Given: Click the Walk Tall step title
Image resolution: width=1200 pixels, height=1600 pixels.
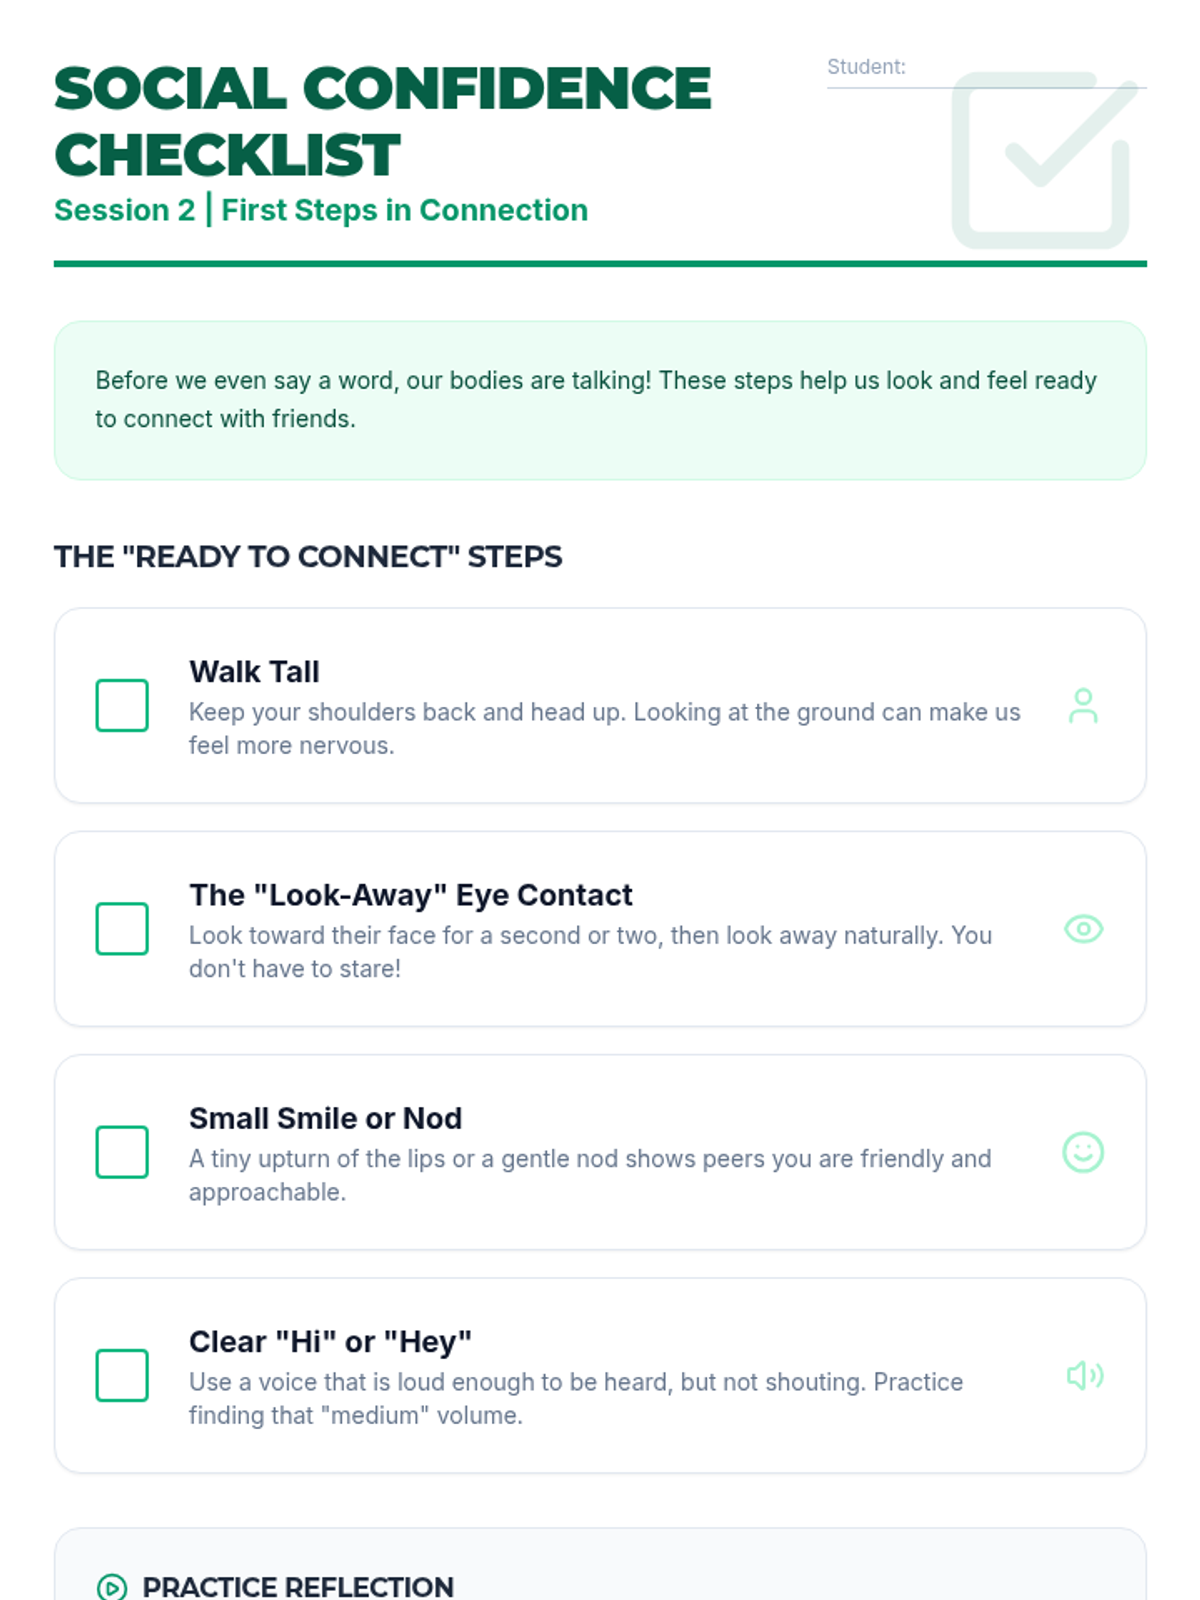Looking at the screenshot, I should point(254,671).
